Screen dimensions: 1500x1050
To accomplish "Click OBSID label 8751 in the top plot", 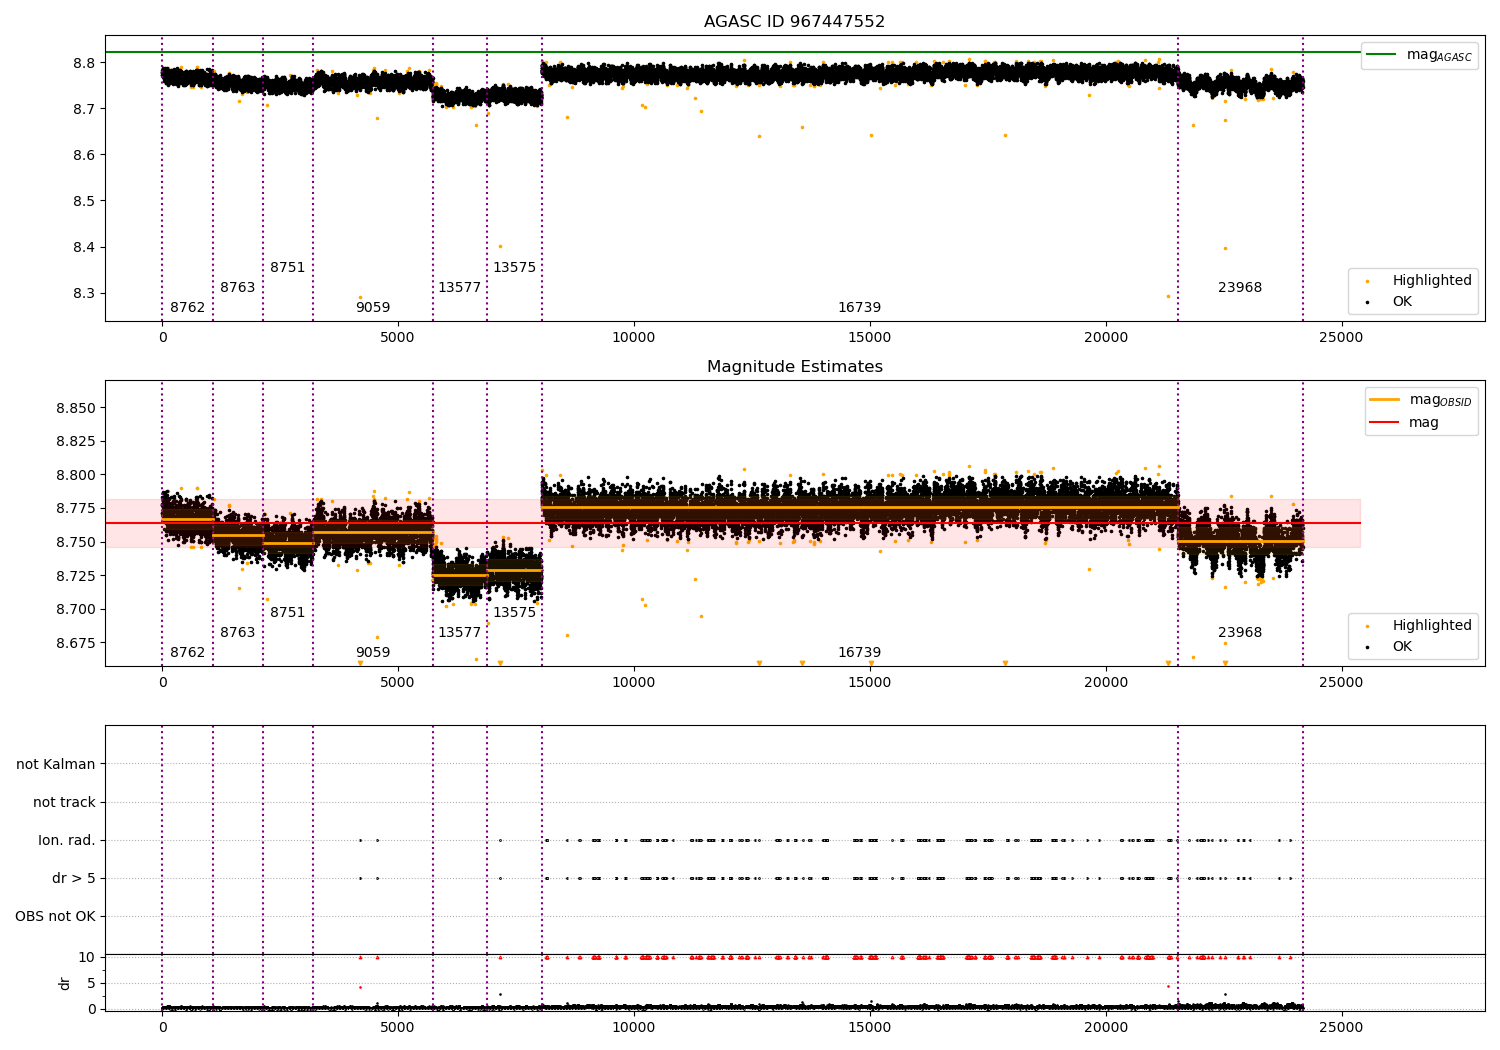I will [x=287, y=267].
